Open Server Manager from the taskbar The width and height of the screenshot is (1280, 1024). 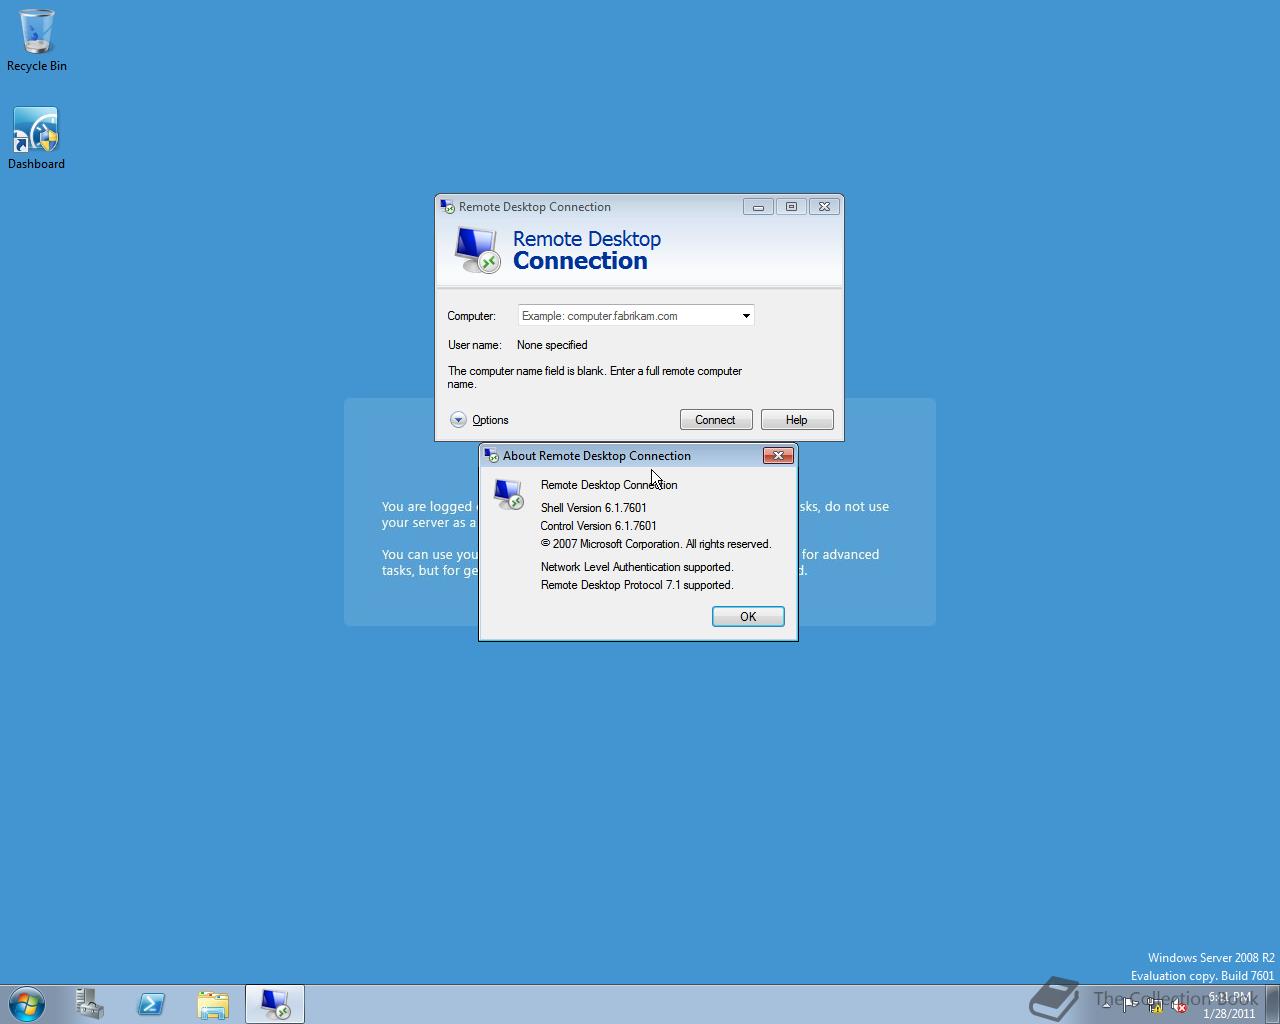click(90, 1004)
